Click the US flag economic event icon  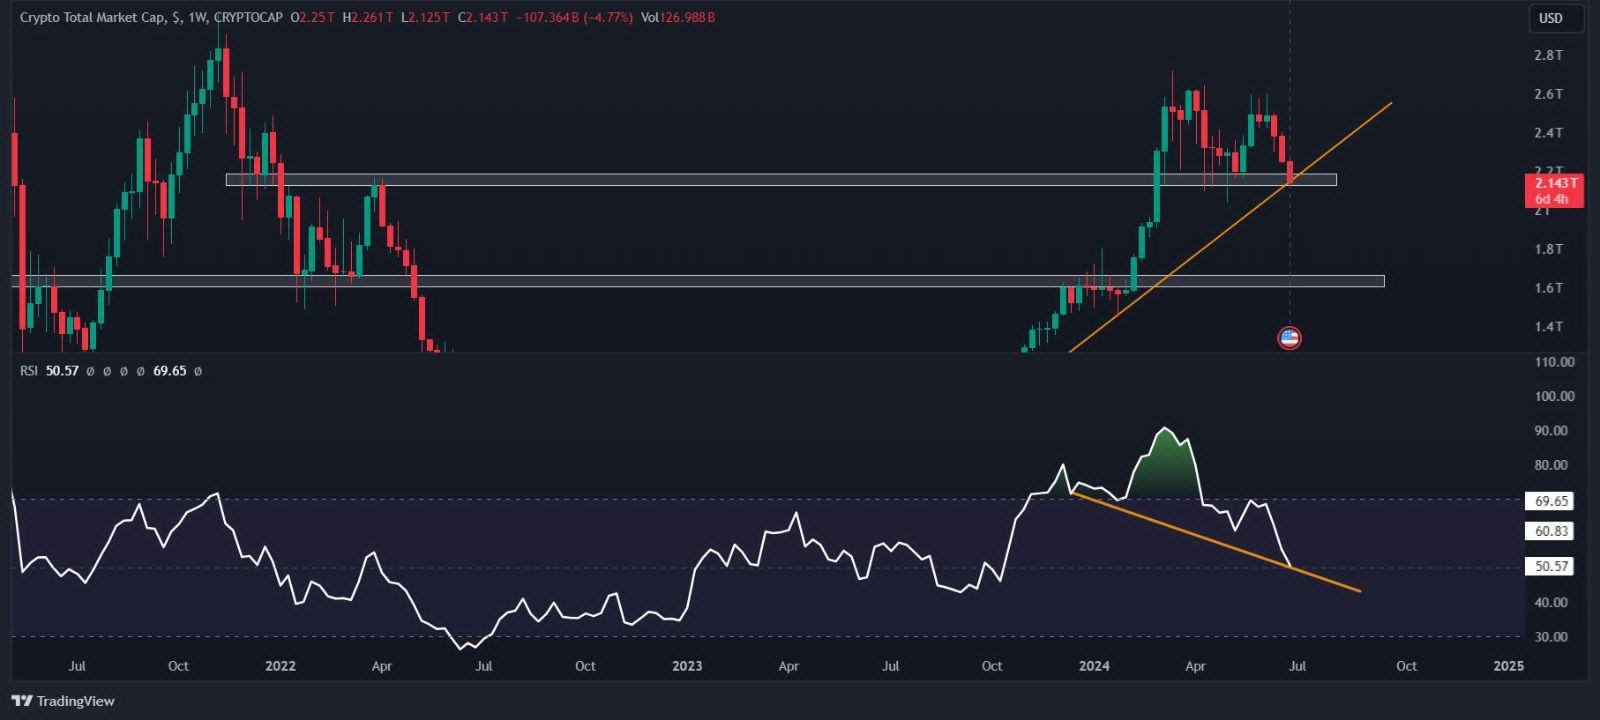point(1289,338)
